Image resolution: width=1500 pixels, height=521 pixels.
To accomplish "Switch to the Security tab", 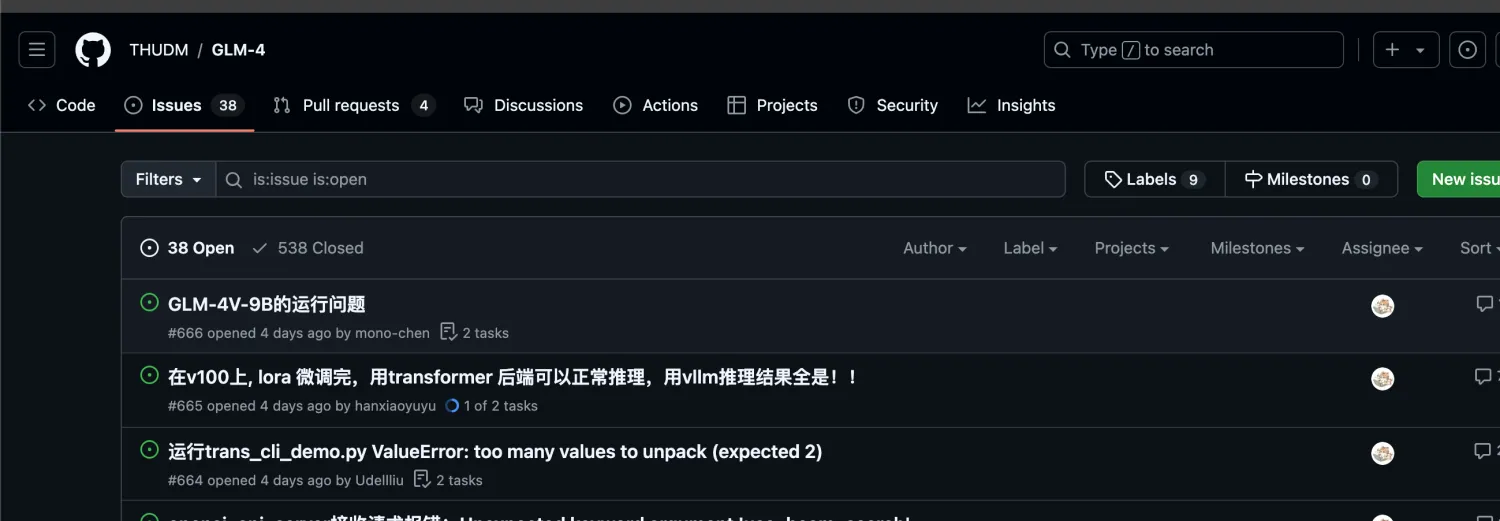I will pos(893,105).
